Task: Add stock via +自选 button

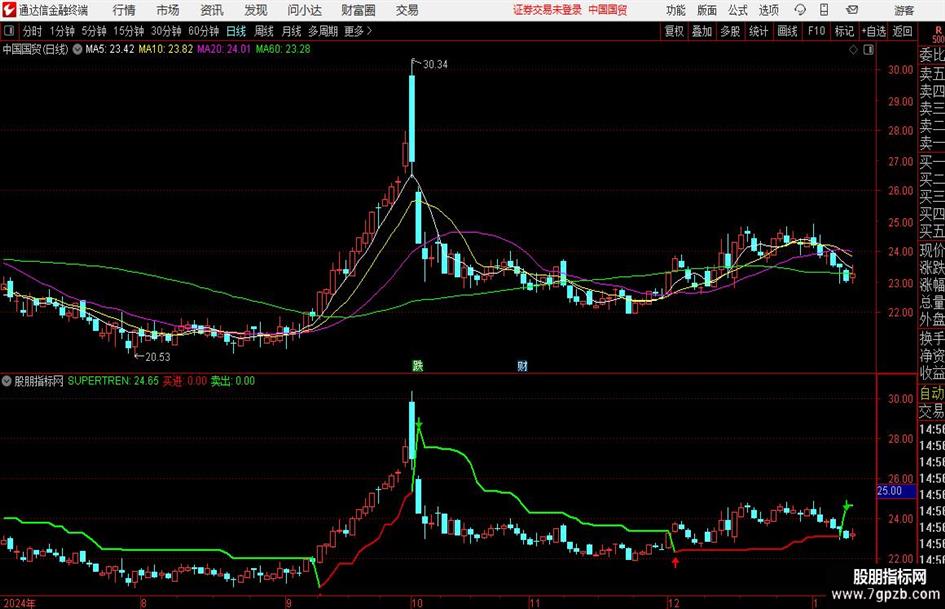Action: 874,31
